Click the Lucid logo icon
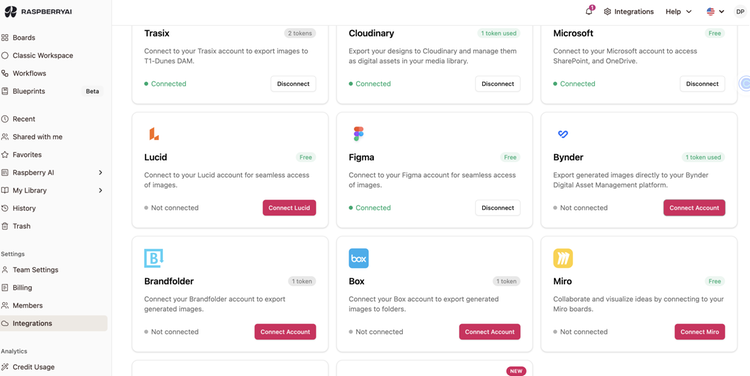The width and height of the screenshot is (750, 376). tap(154, 134)
